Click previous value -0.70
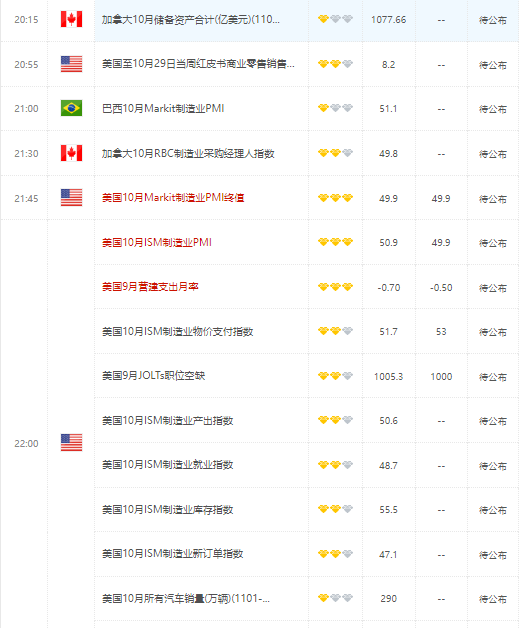The height and width of the screenshot is (628, 519). (388, 288)
